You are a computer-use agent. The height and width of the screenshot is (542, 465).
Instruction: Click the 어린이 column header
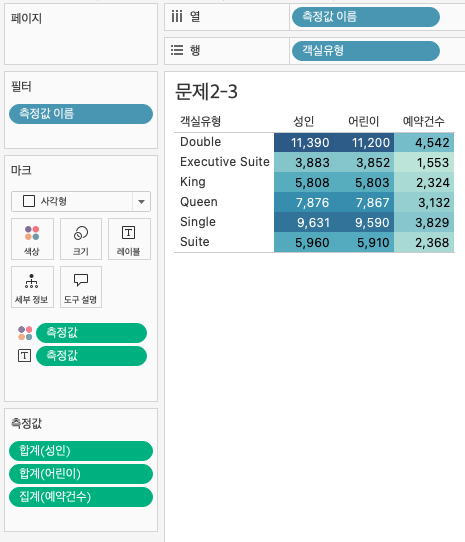(x=364, y=121)
